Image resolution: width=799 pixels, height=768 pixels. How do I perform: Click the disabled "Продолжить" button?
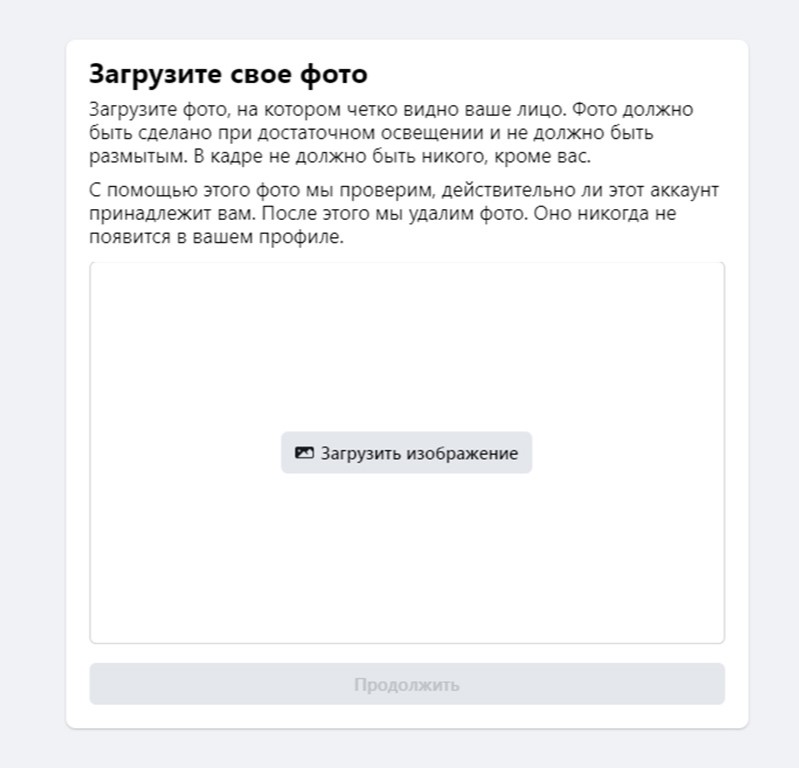(x=407, y=684)
